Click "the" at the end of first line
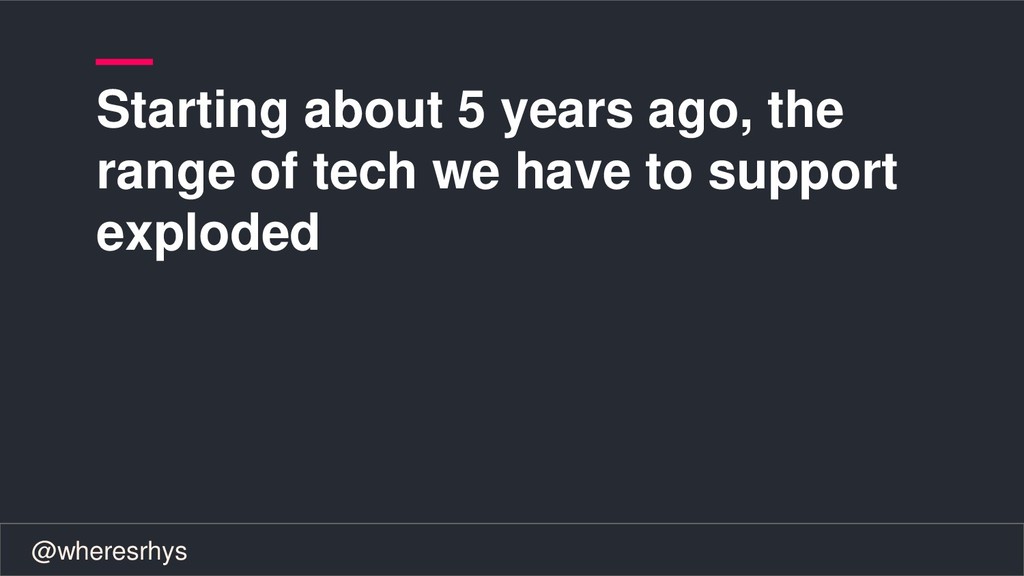The width and height of the screenshot is (1024, 576). [x=805, y=109]
